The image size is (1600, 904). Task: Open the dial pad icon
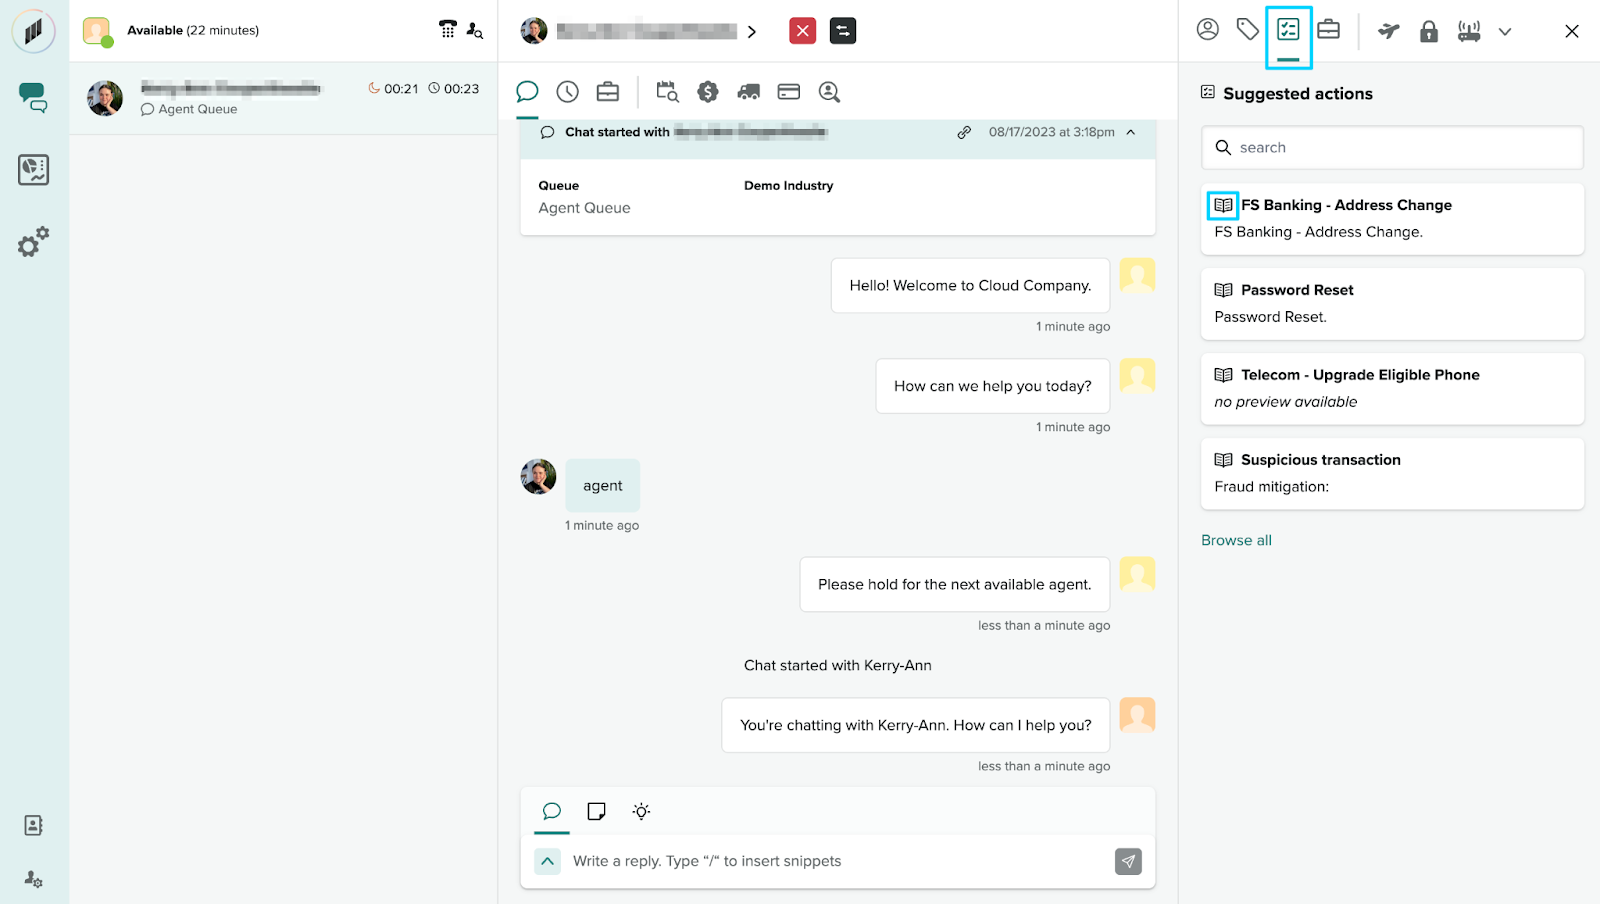click(x=447, y=30)
